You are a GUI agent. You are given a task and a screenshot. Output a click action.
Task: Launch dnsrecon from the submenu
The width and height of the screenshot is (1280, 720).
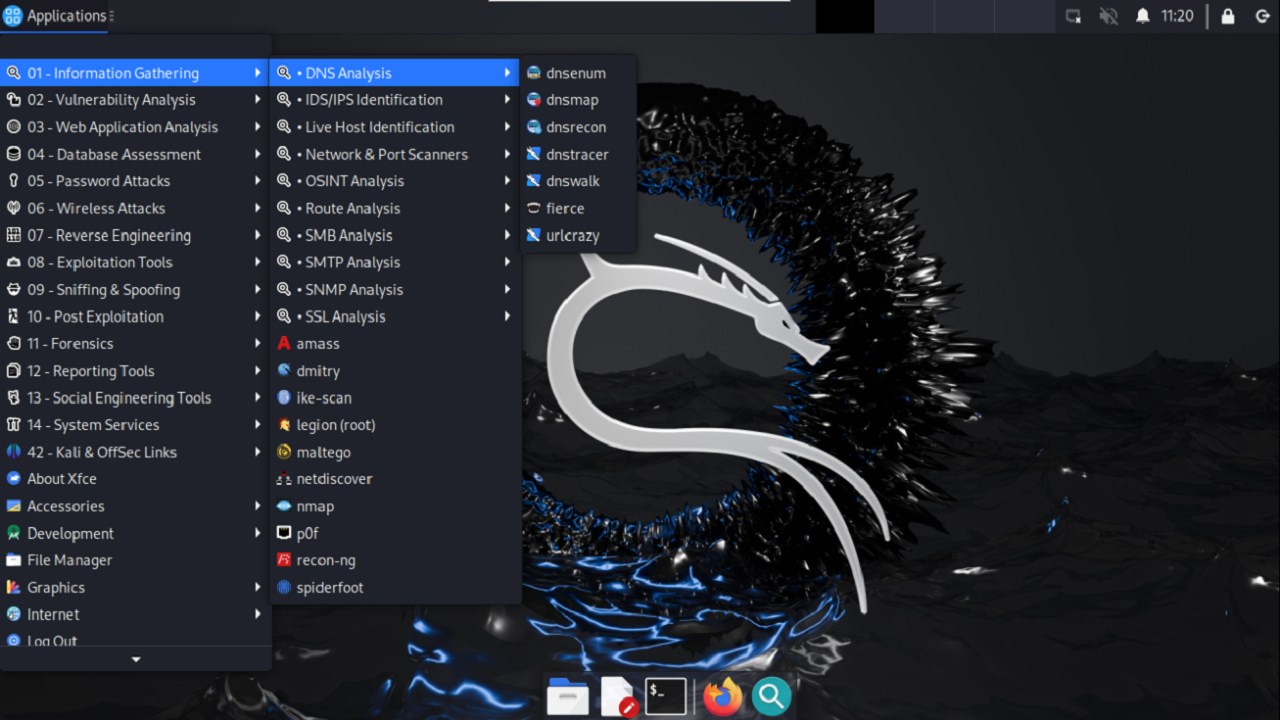pos(578,127)
